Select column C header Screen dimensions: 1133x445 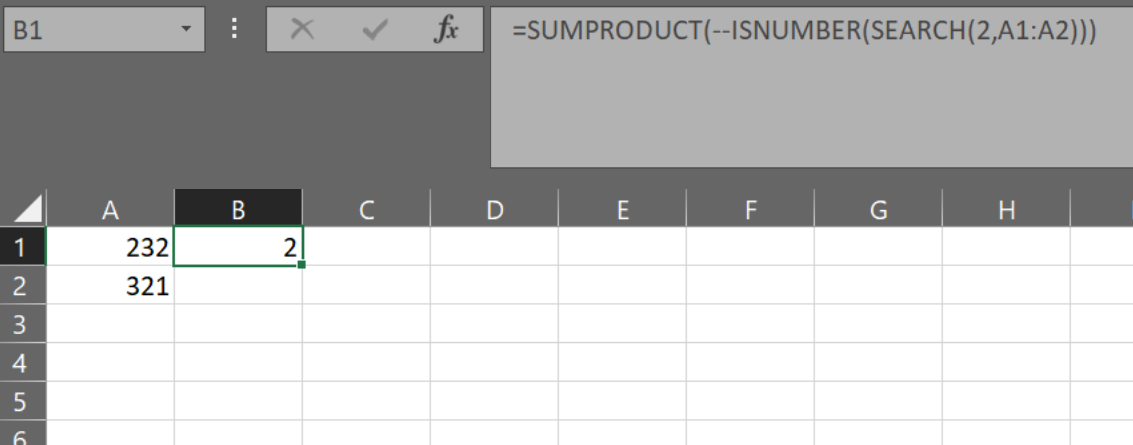tap(366, 210)
